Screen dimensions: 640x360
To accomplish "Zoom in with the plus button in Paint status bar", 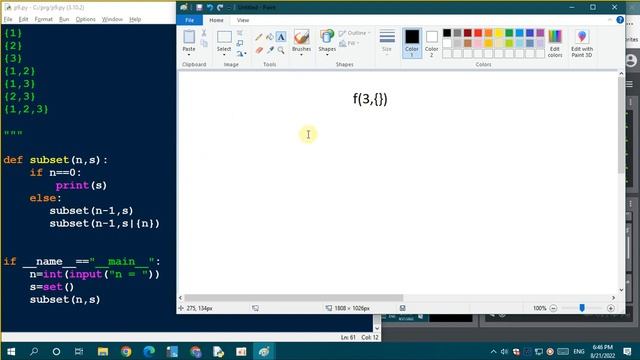I will (x=611, y=309).
